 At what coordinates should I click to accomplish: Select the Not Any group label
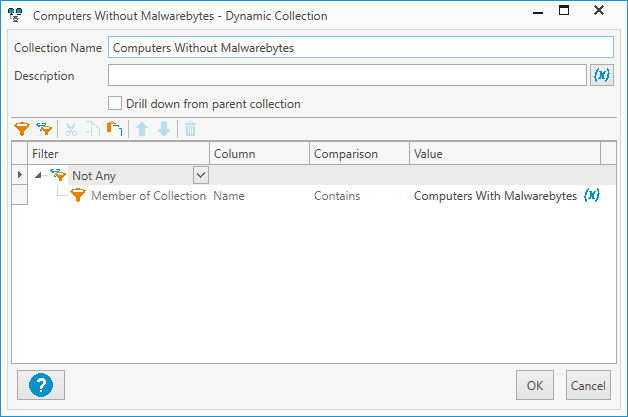coord(94,175)
